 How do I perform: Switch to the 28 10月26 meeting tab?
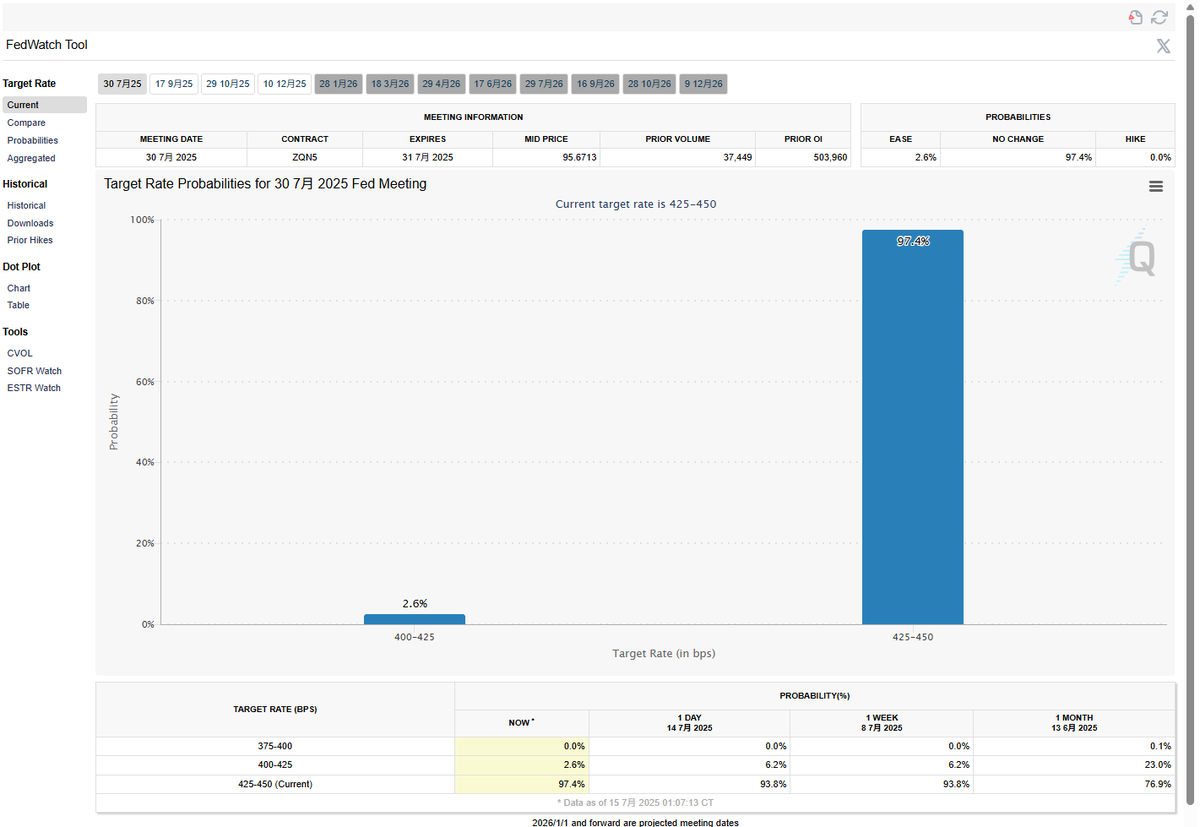point(650,84)
